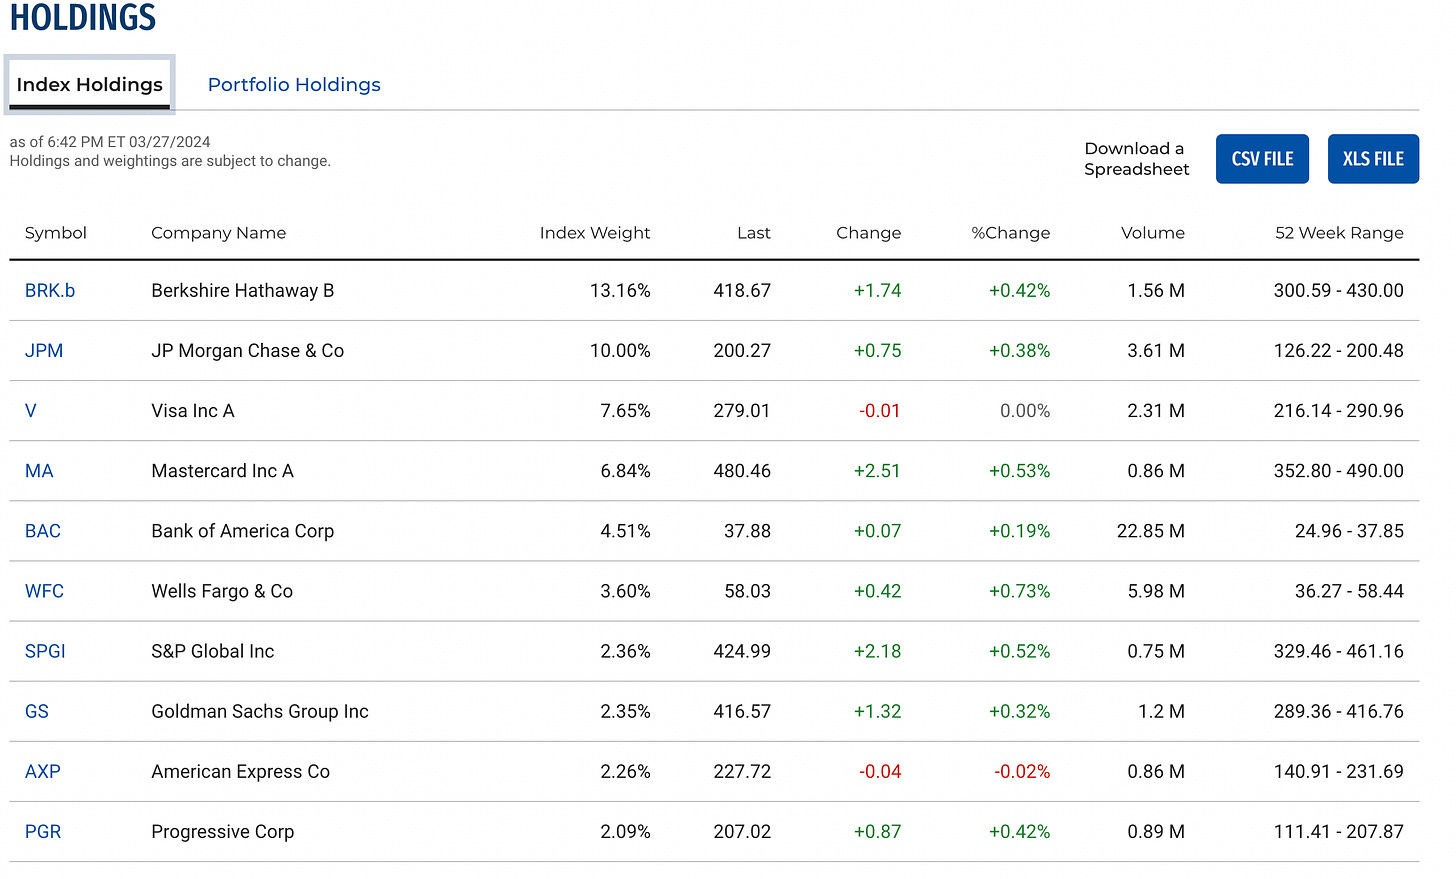Open the PGR symbol link
1456x879 pixels.
[x=43, y=831]
